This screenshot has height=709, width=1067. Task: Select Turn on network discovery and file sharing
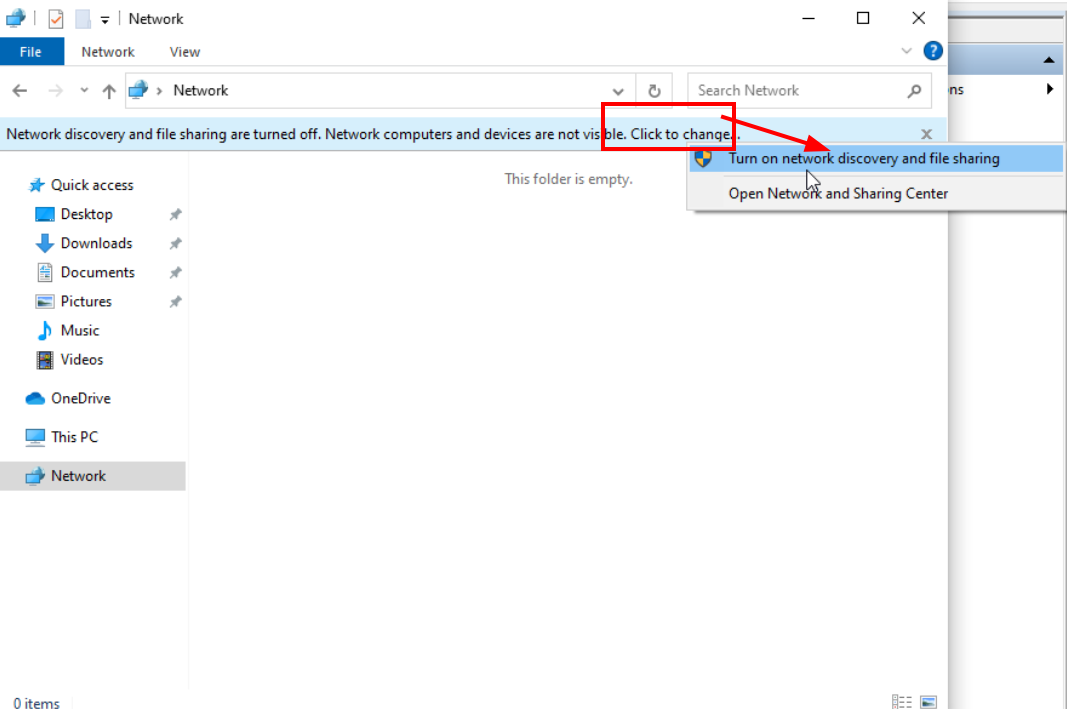pos(863,159)
